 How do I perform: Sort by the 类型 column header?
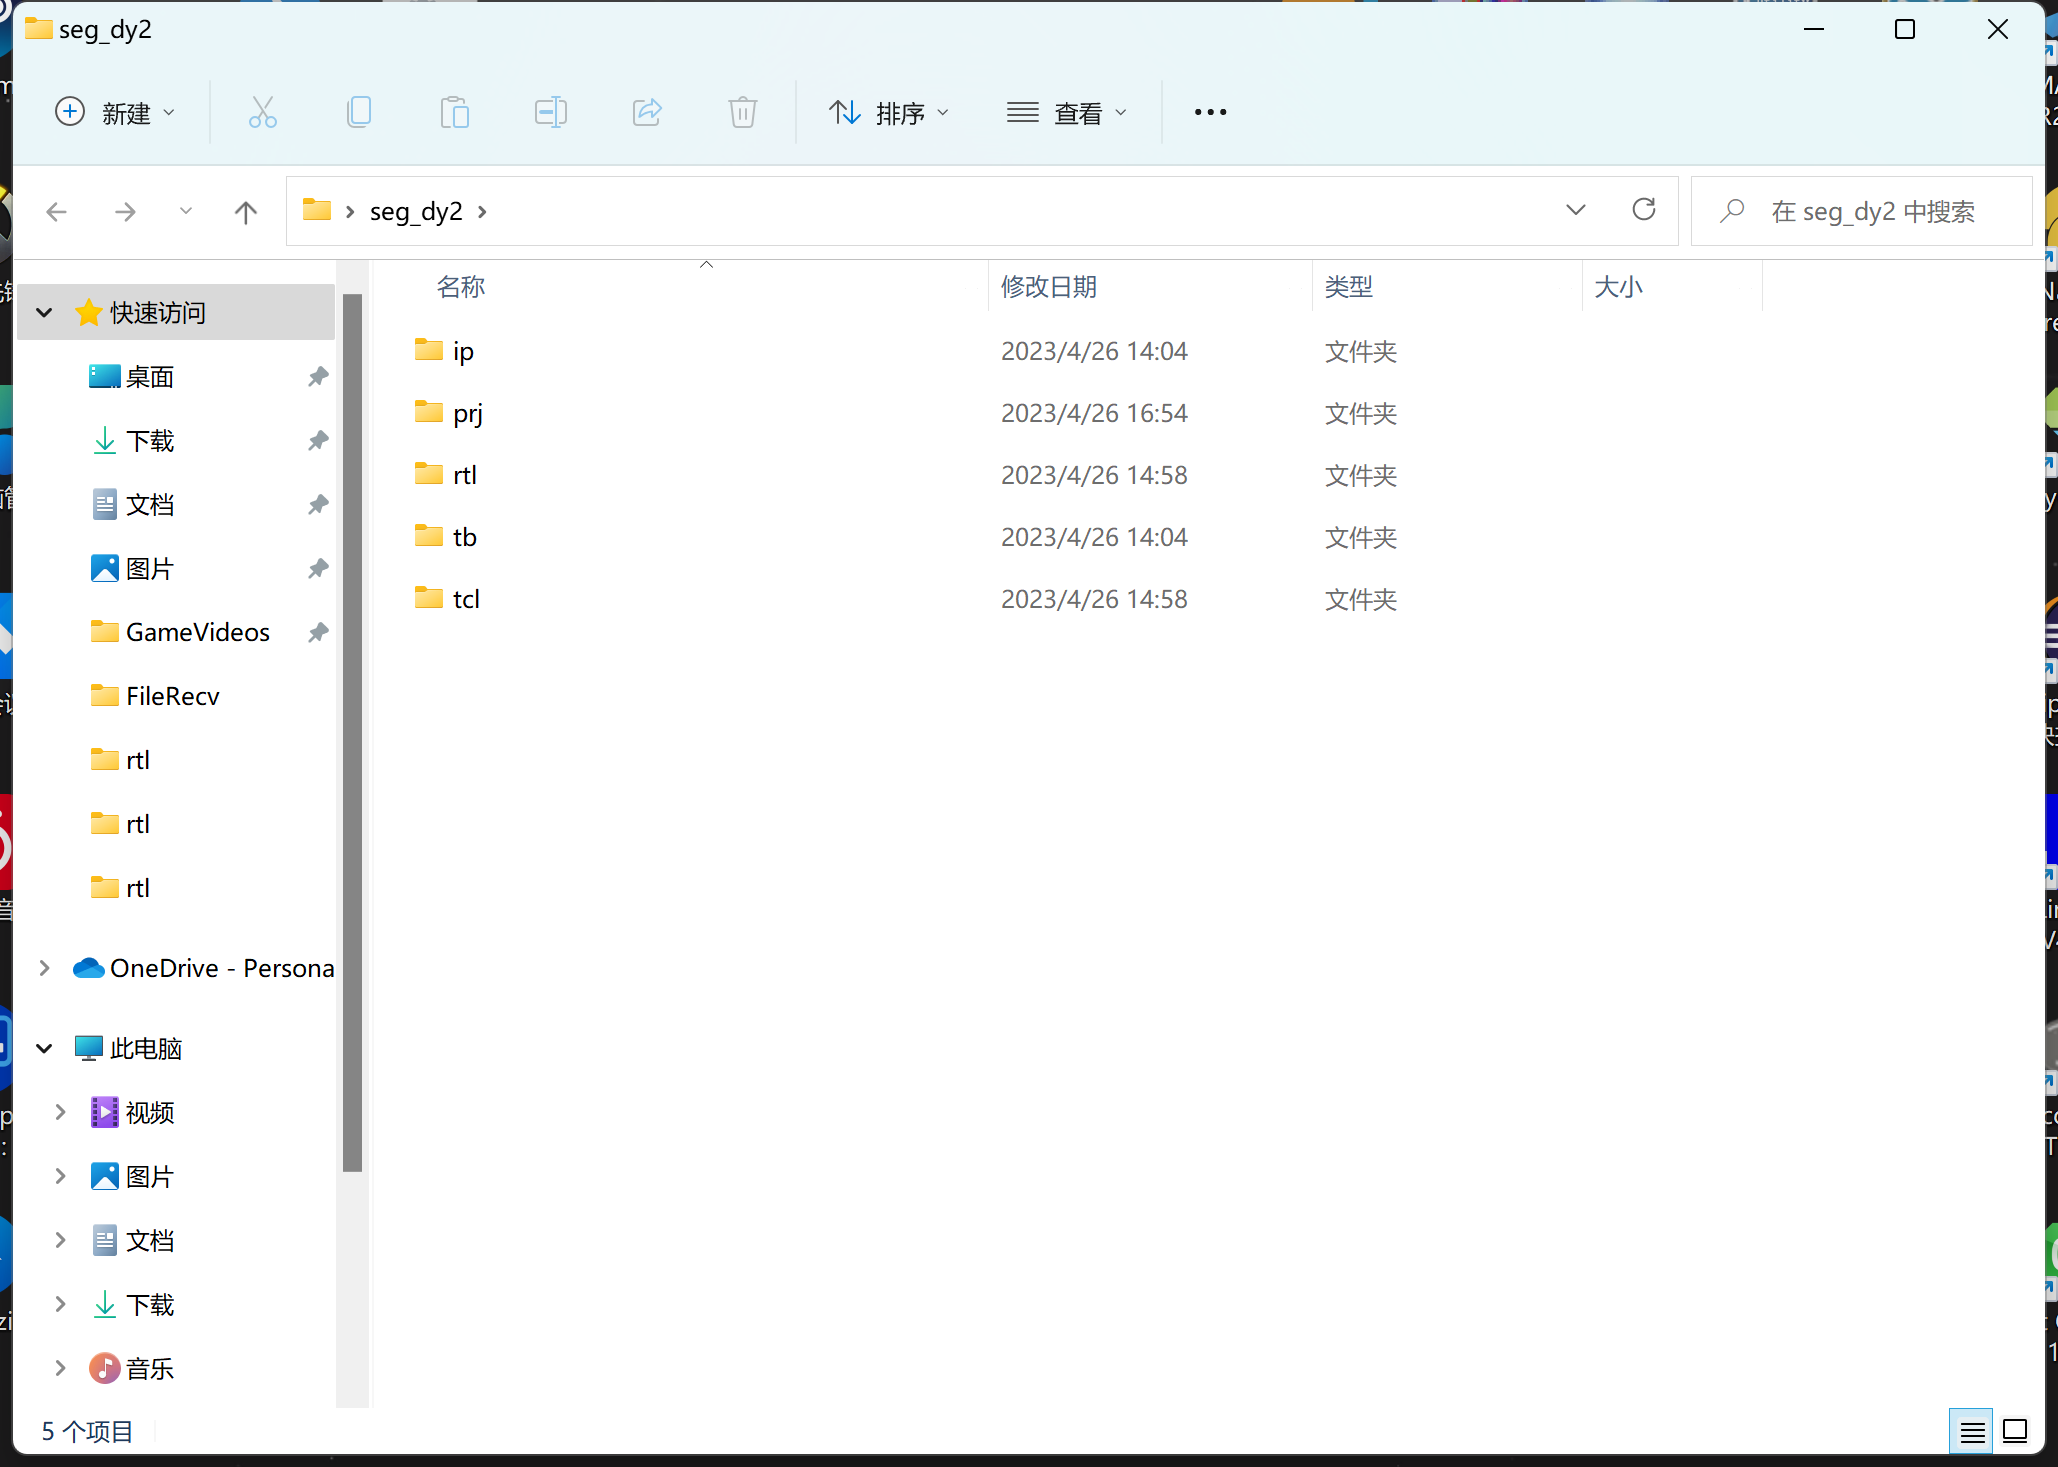point(1348,287)
